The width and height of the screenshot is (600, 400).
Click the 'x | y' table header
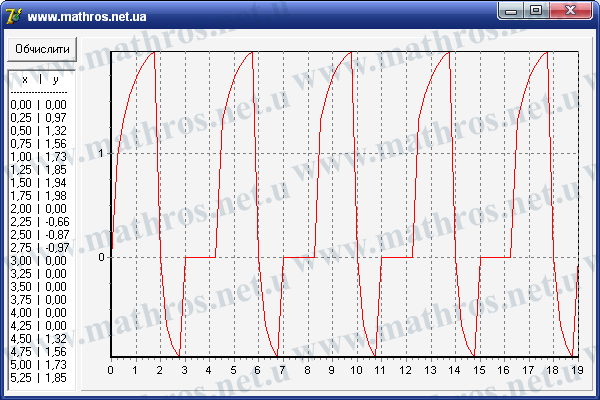point(40,80)
